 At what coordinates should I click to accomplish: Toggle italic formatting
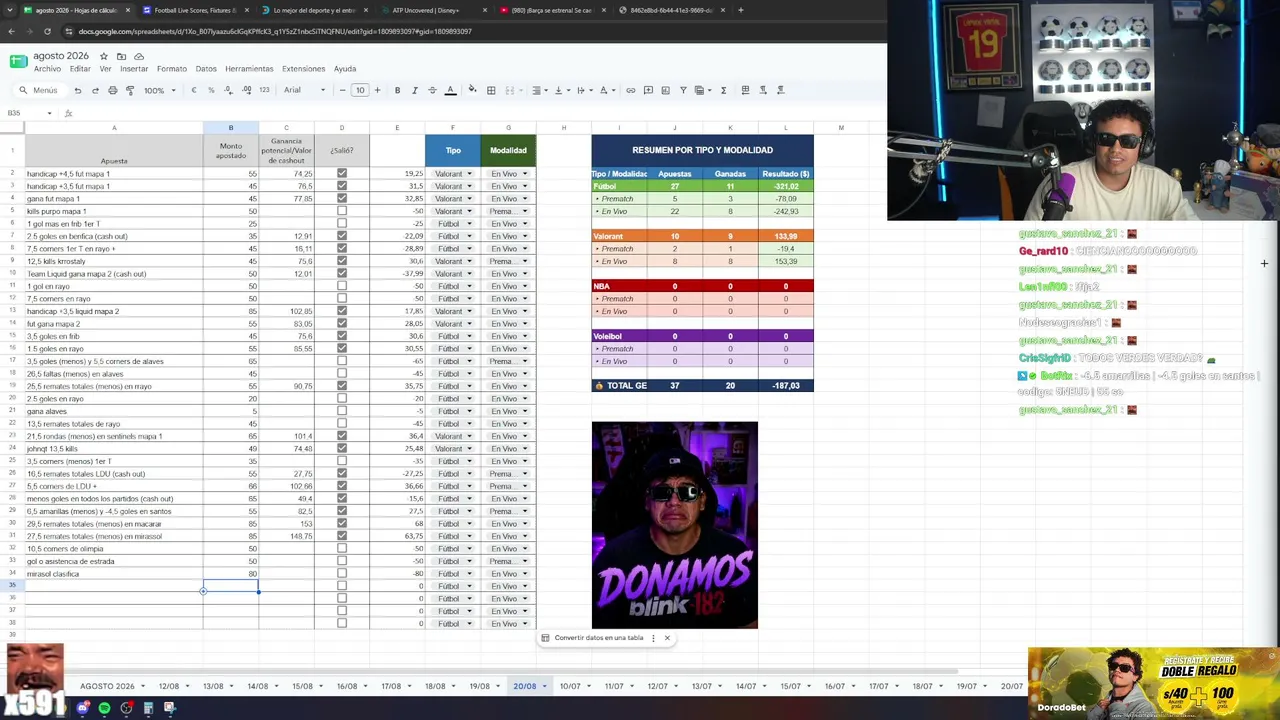coord(414,90)
